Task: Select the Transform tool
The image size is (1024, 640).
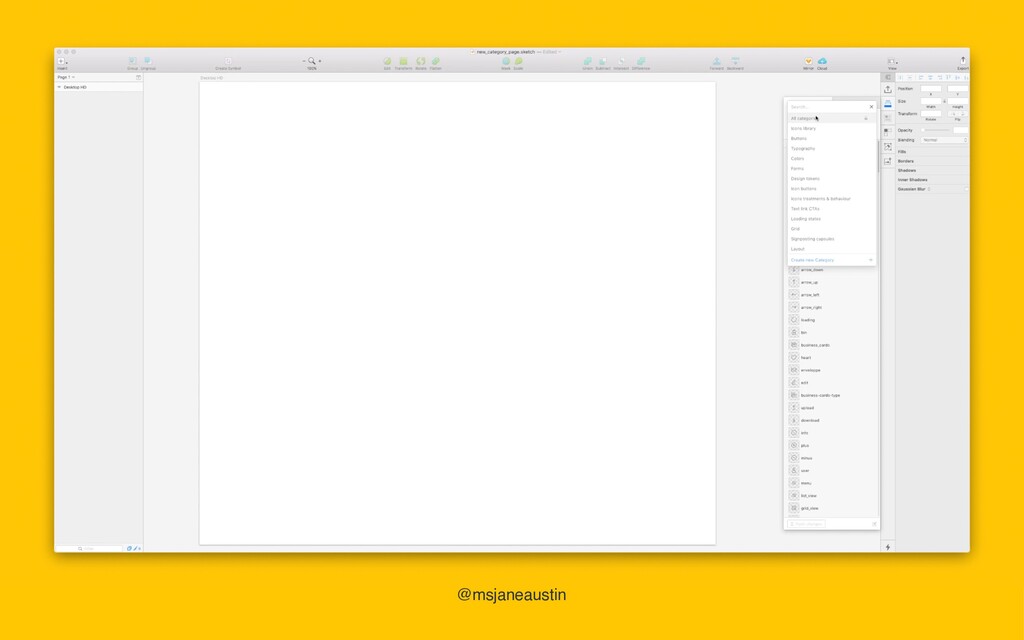Action: (x=403, y=61)
